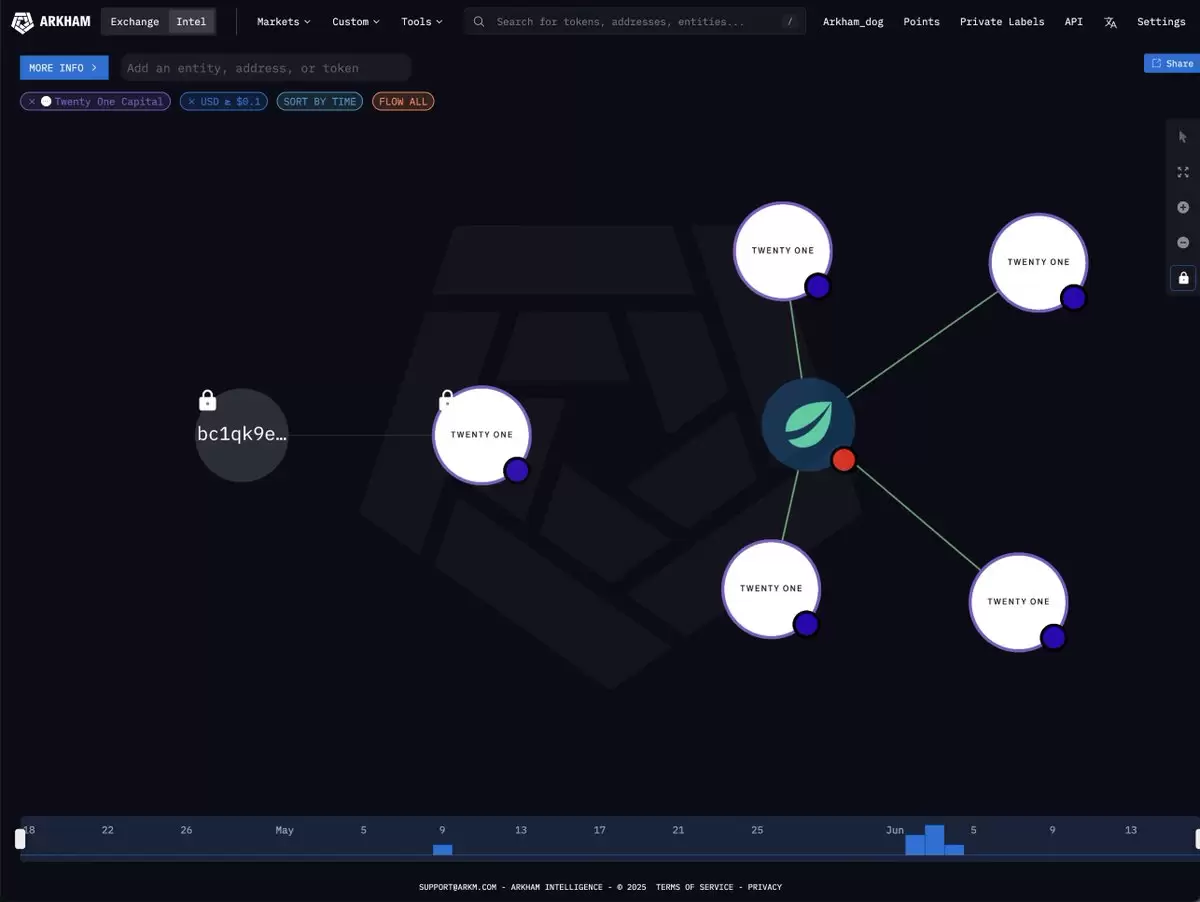Click the Arkham logo

coord(50,22)
